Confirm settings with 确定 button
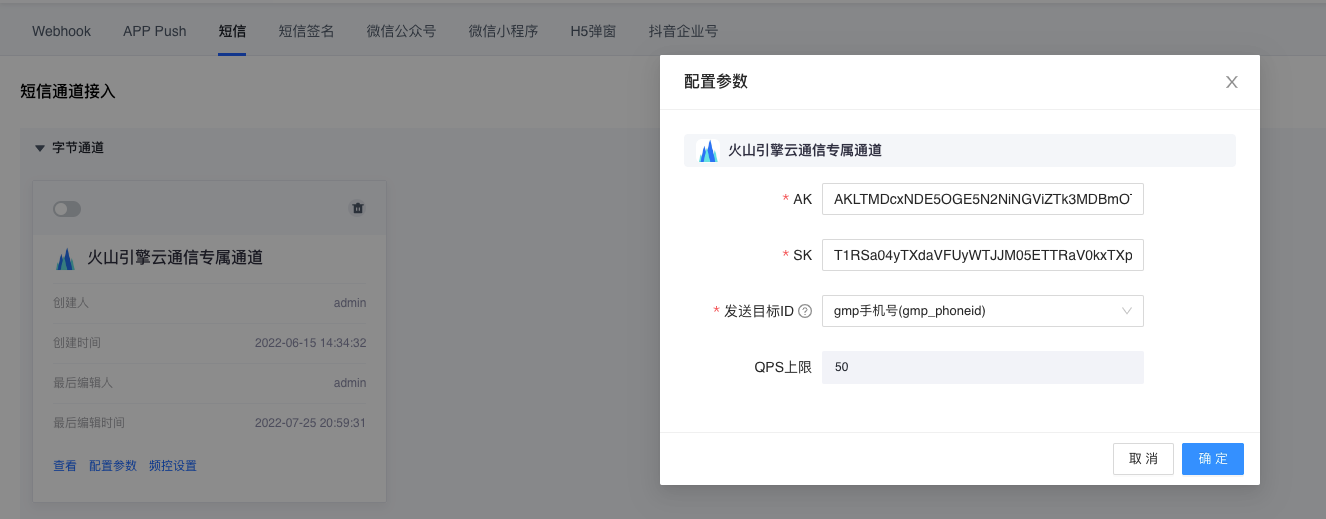 click(1213, 459)
